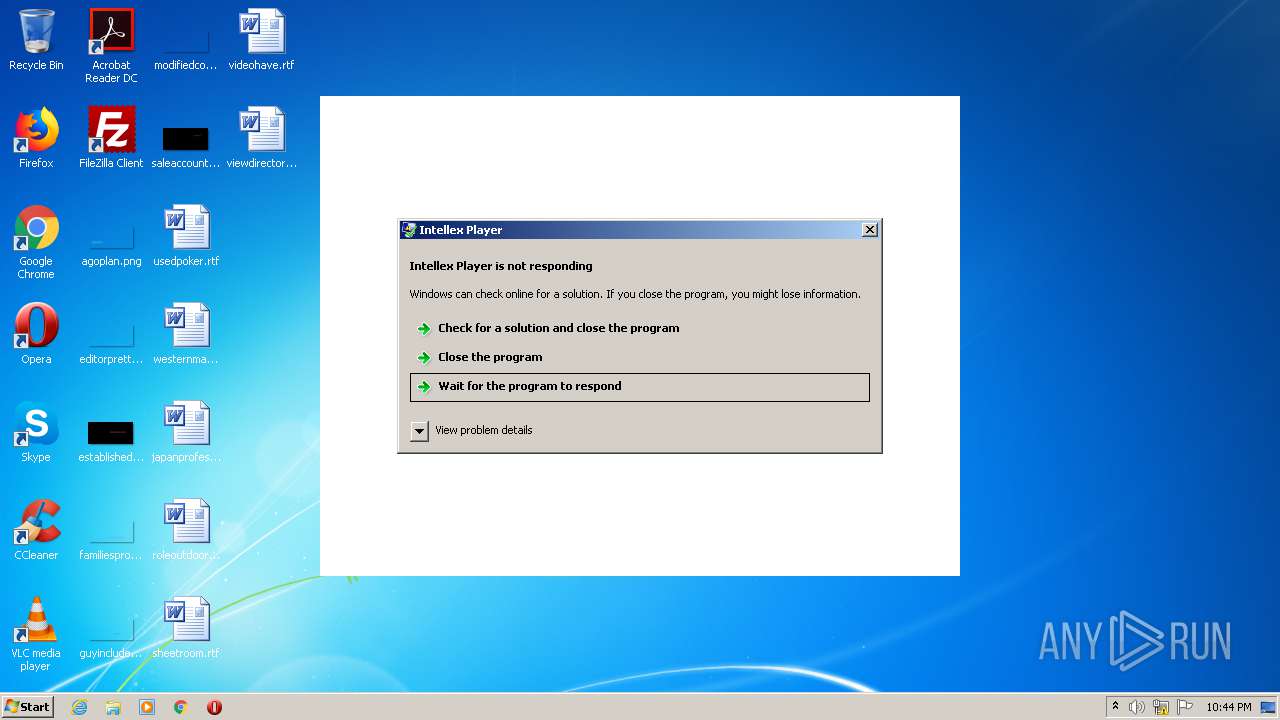Launch Google Chrome desktop shortcut
Screen dimensions: 1280x720
(x=36, y=242)
